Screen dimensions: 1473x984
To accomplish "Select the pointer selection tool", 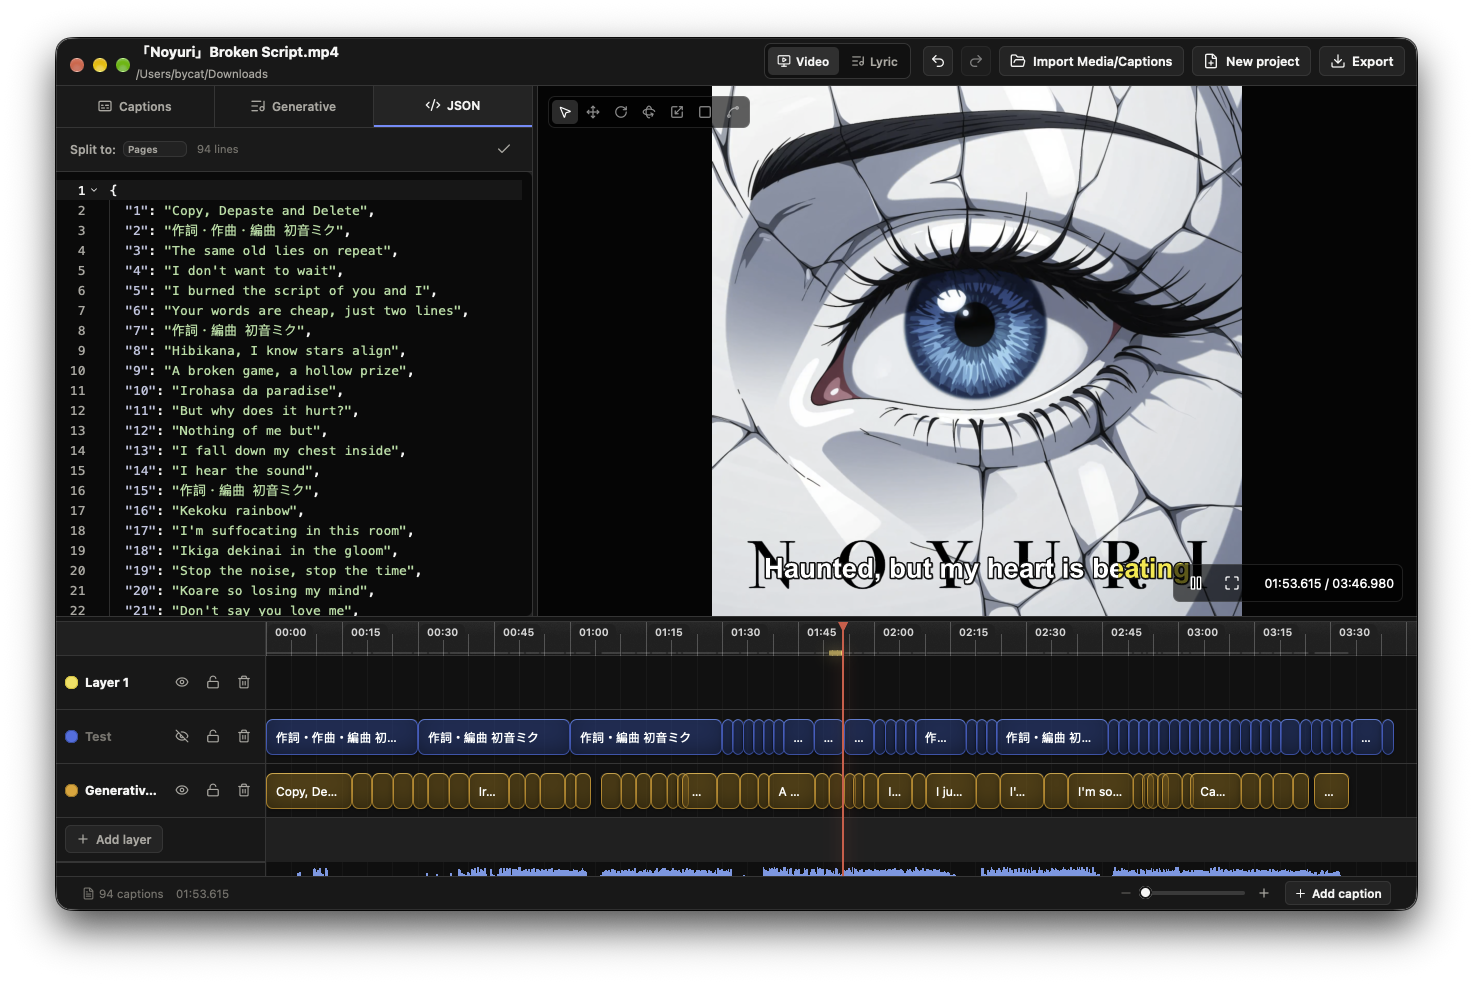I will point(565,112).
